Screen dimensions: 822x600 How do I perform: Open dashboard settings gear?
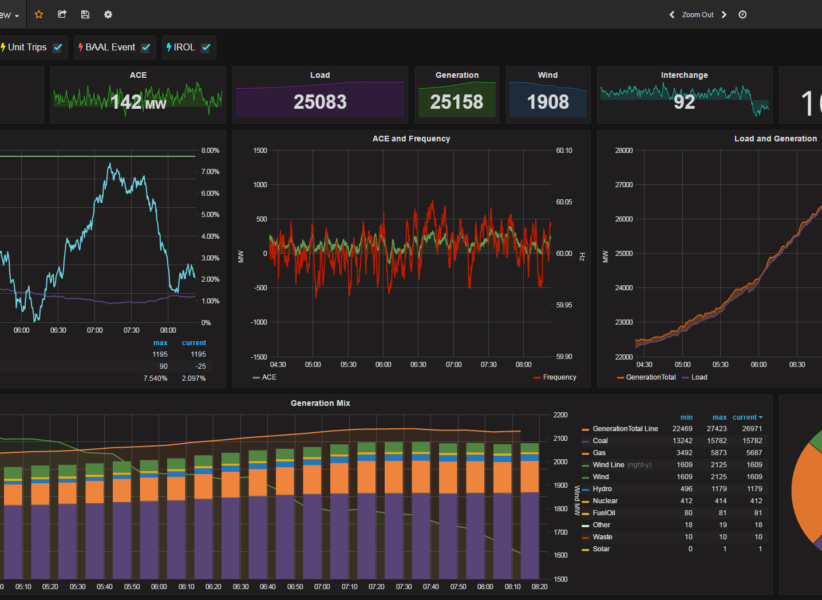[x=108, y=14]
